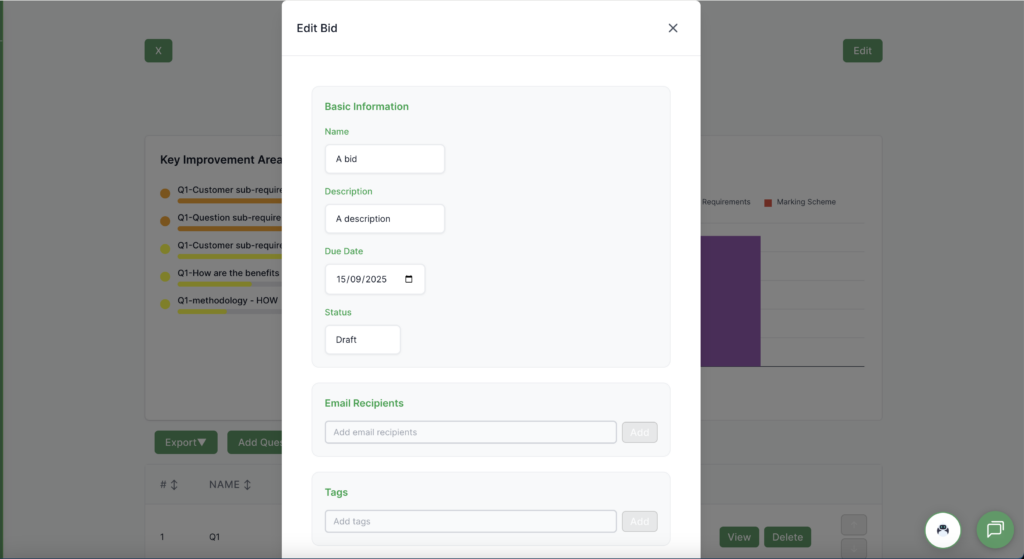Open the green chat messages bubble
The image size is (1024, 559).
pos(994,529)
